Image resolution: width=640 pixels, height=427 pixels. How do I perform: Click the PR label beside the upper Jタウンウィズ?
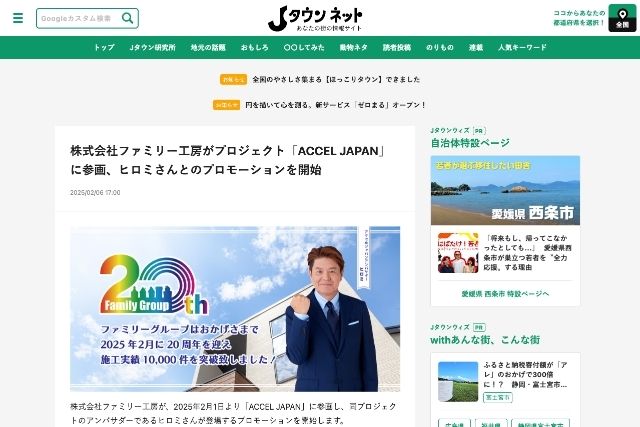(478, 131)
